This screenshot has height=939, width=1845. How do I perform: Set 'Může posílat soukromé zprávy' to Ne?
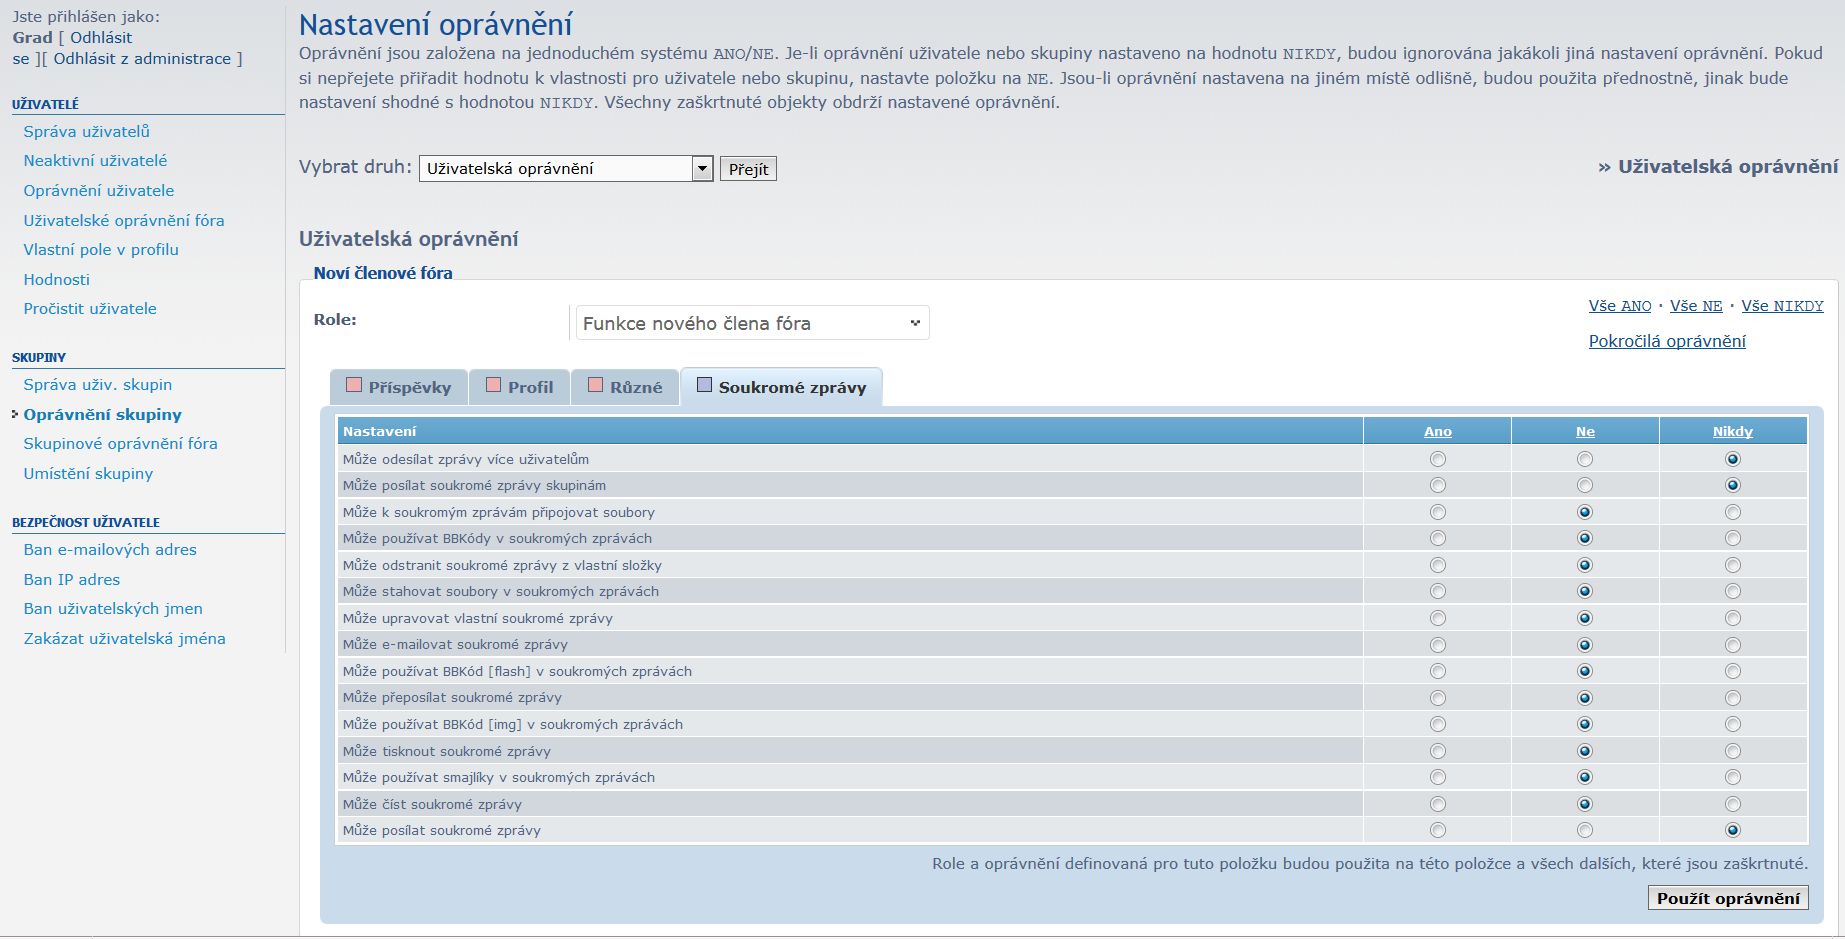1585,830
